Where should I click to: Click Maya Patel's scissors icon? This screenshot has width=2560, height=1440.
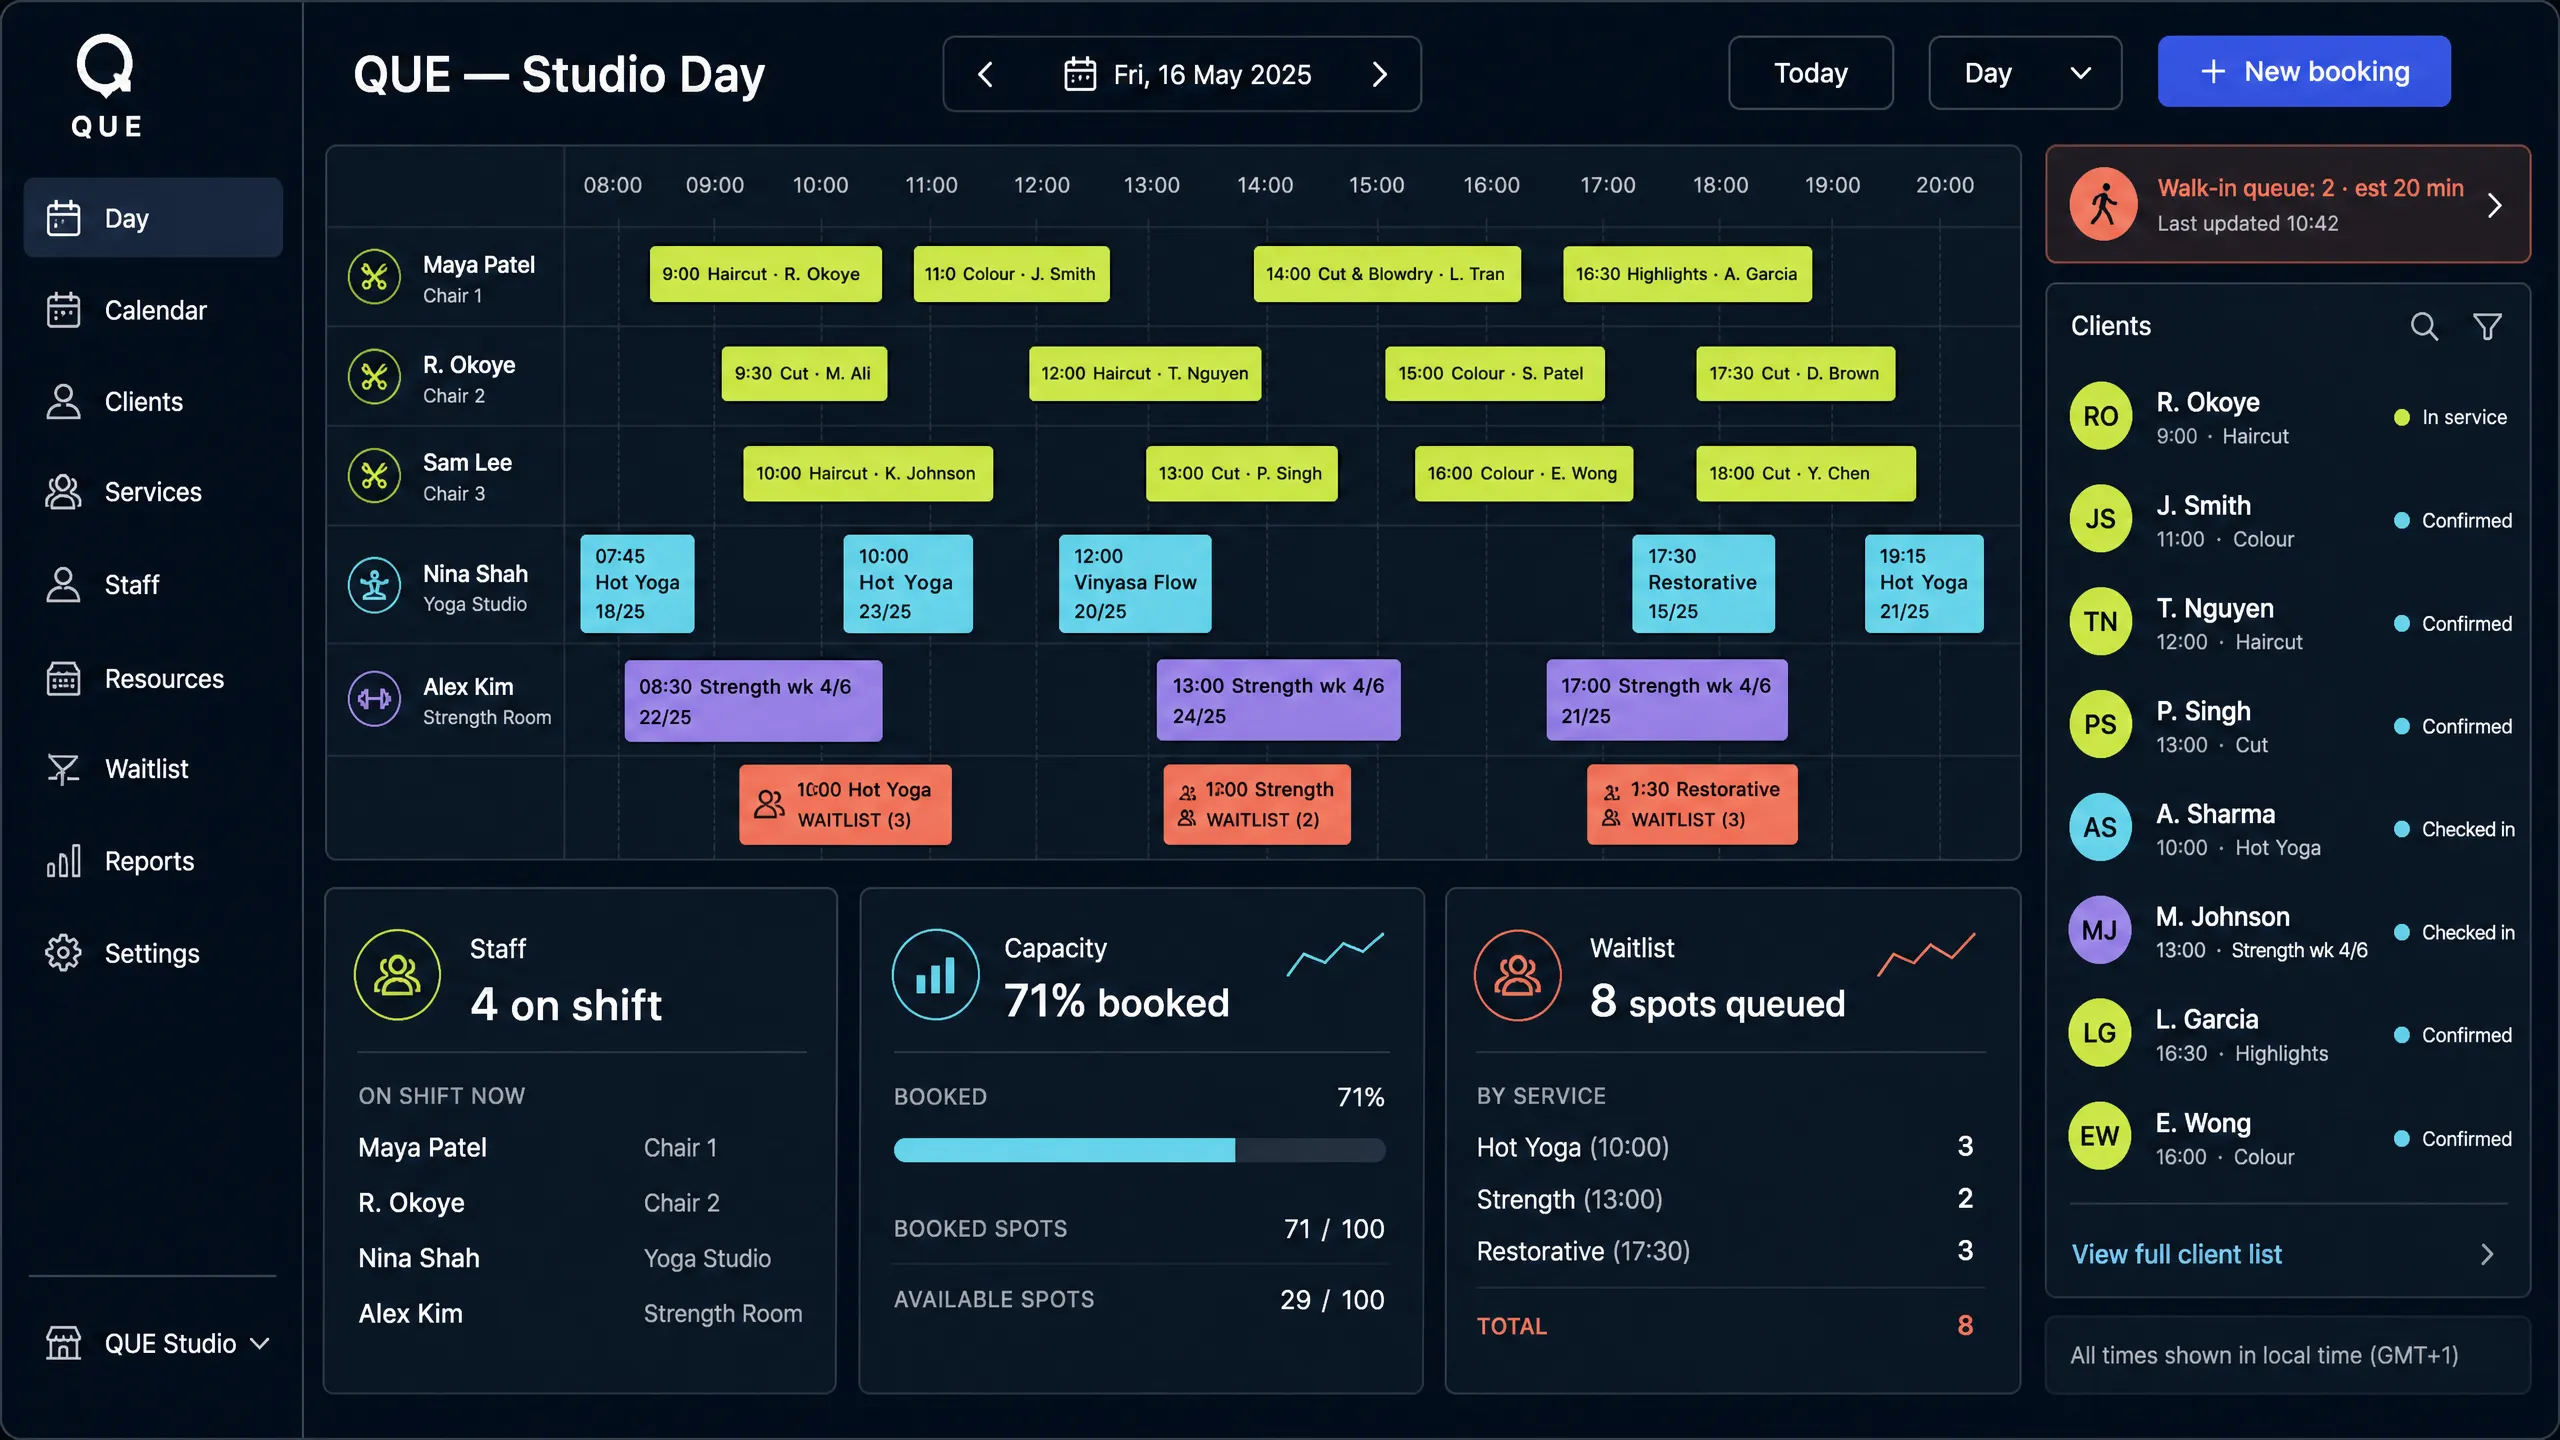(x=374, y=277)
